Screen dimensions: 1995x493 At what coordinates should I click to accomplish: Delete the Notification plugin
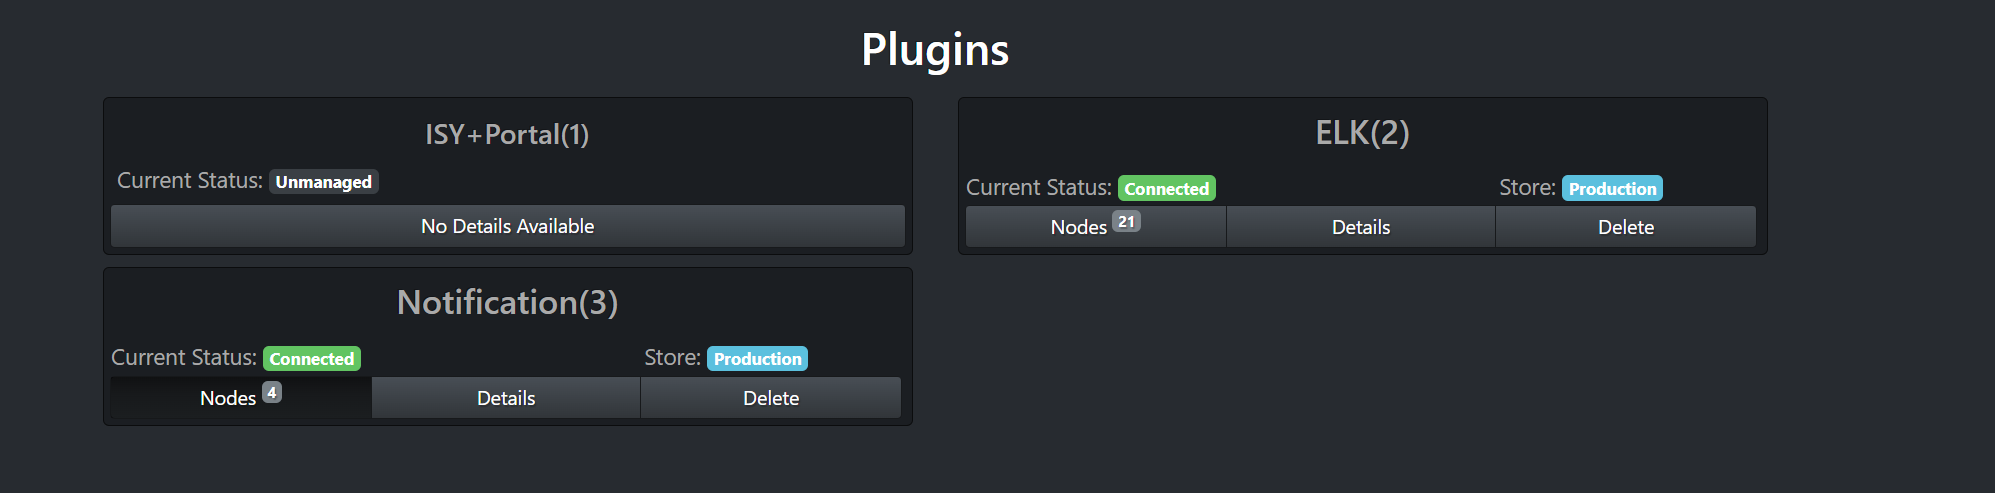pyautogui.click(x=770, y=398)
